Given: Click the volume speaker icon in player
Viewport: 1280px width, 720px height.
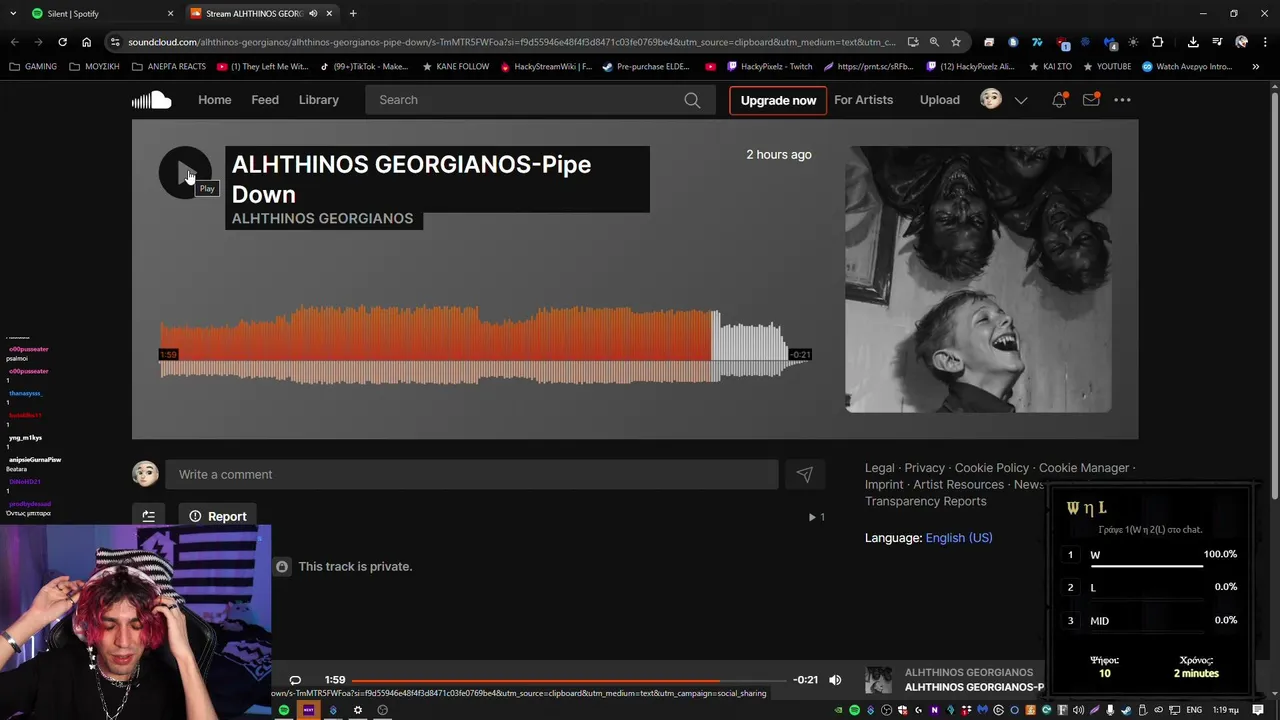Looking at the screenshot, I should click(835, 680).
